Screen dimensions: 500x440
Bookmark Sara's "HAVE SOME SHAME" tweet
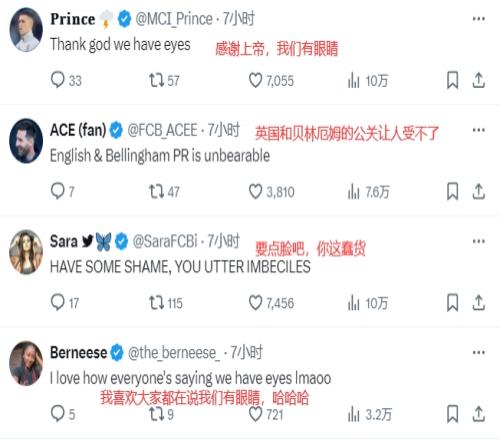coord(452,303)
